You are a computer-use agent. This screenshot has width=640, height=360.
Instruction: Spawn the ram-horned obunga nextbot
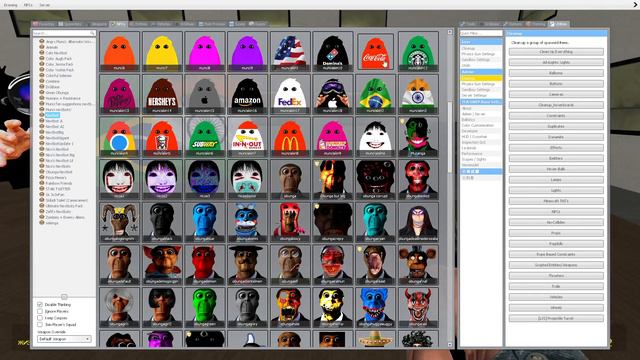coord(119,222)
